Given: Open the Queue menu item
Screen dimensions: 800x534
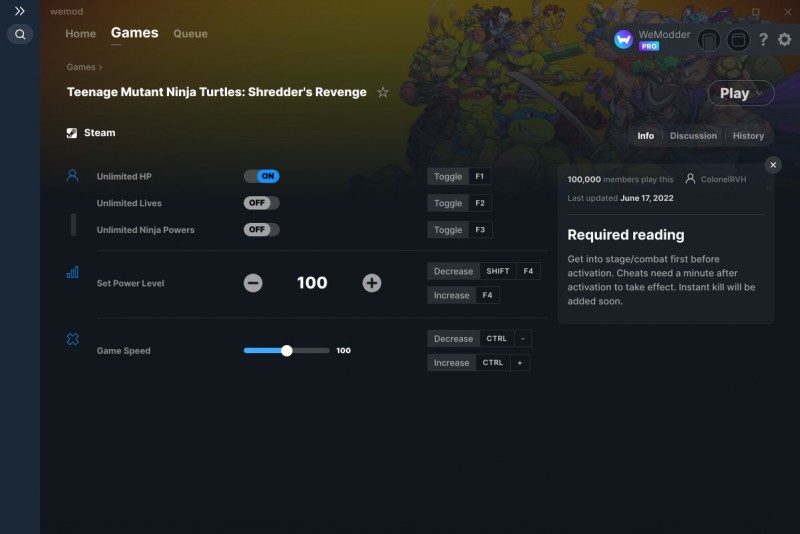Looking at the screenshot, I should click(190, 34).
